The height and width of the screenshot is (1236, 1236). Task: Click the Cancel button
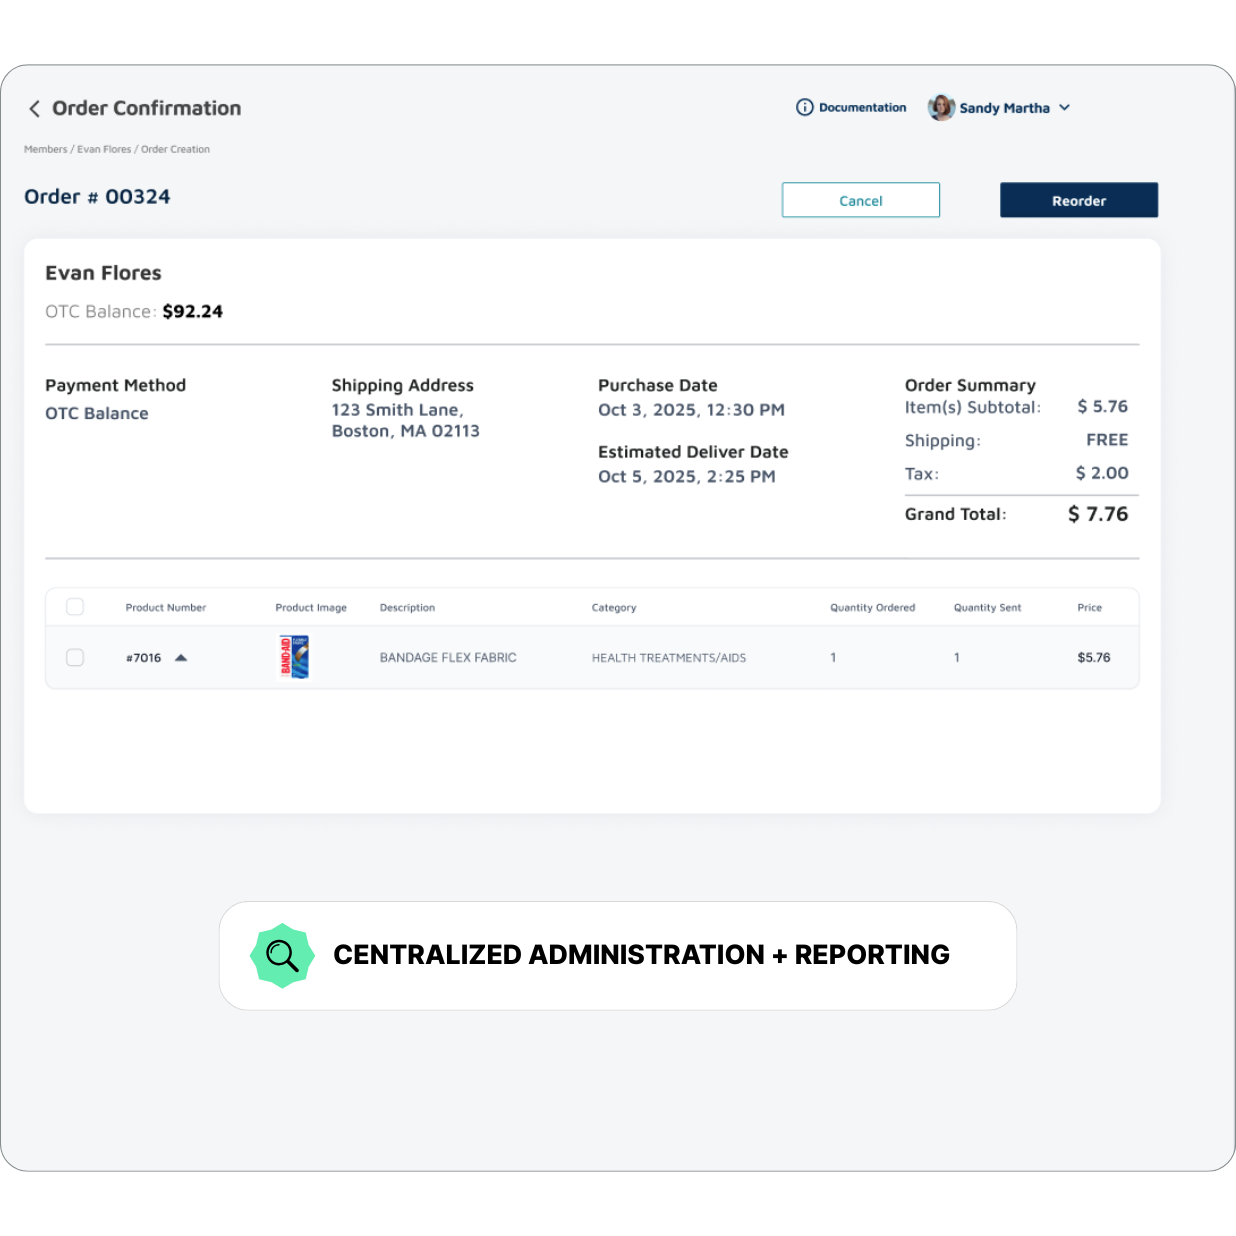860,200
